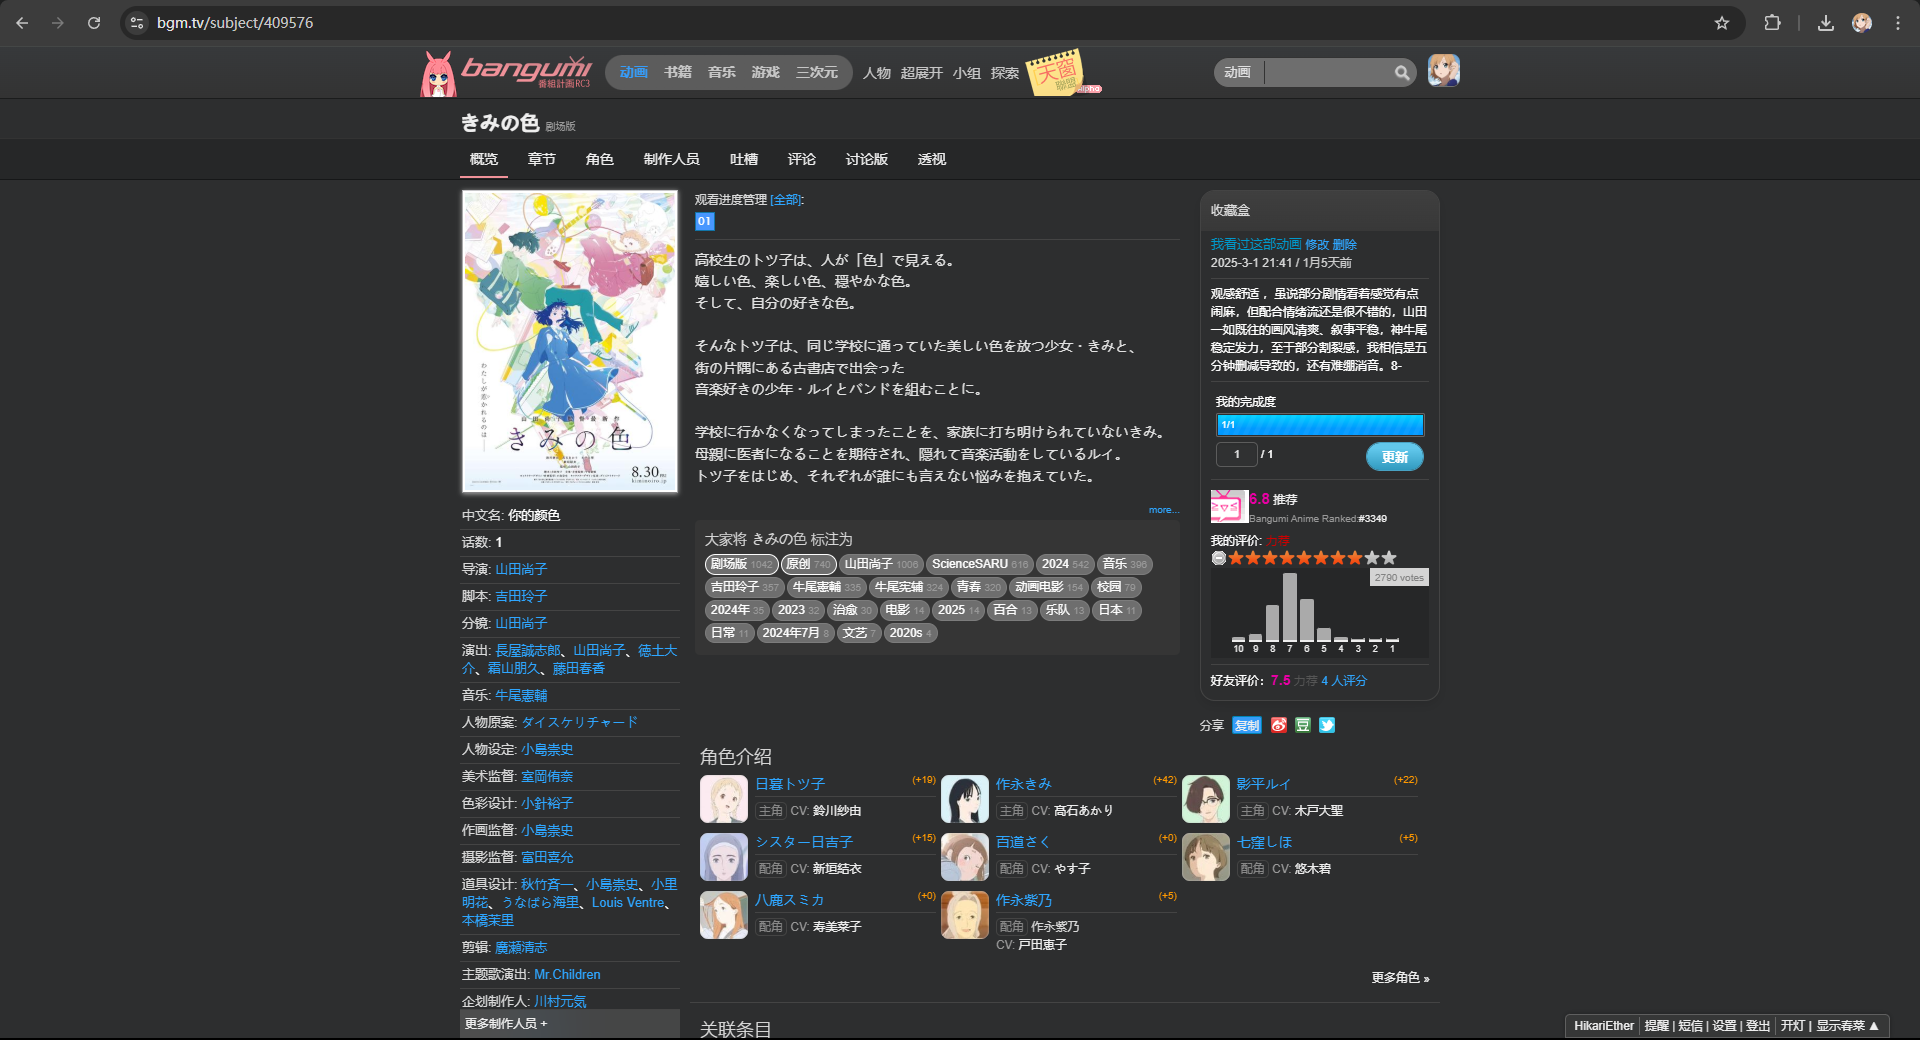Open Chrome profile avatar
Screen dimensions: 1920x1040
click(x=1862, y=23)
